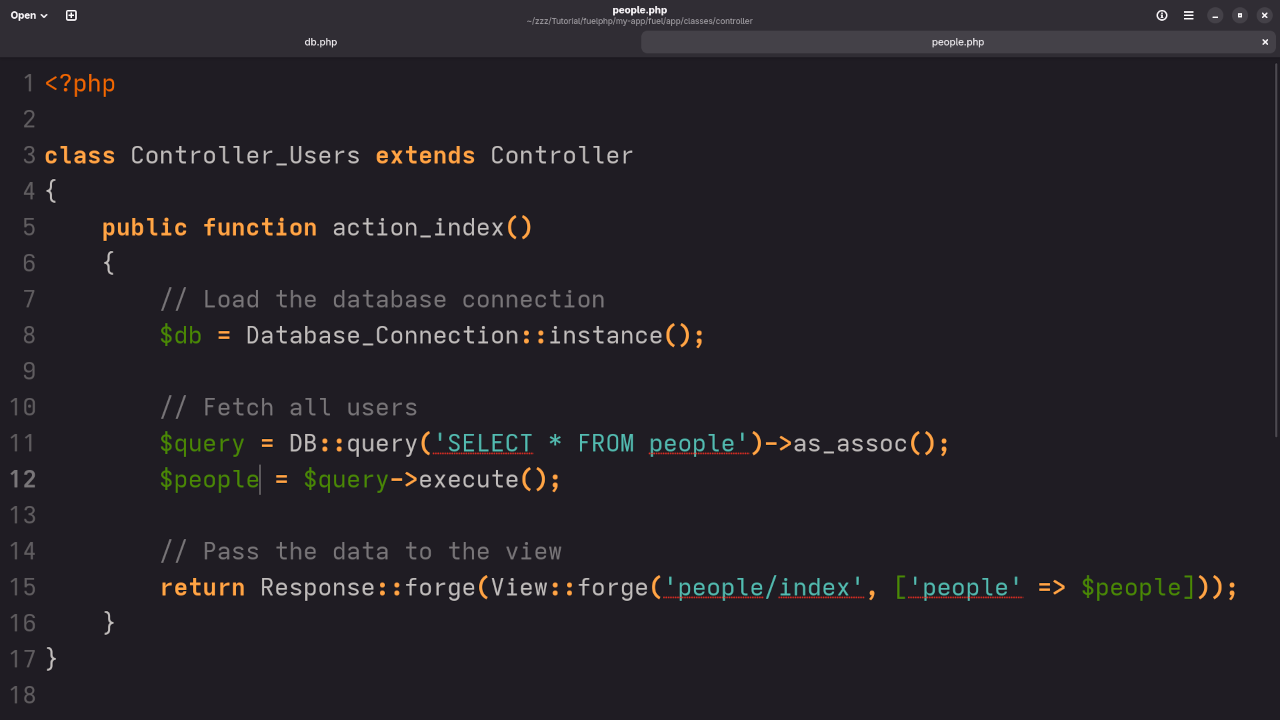This screenshot has height=720, width=1280.
Task: Click the vertical scrollbar of the editor
Action: click(1276, 250)
